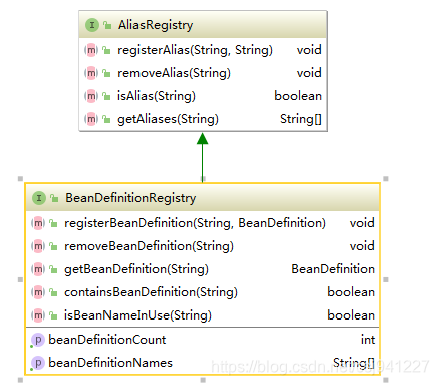Image resolution: width=439 pixels, height=385 pixels.
Task: Select the isBeanNameInUse(String) method
Action: pyautogui.click(x=138, y=315)
